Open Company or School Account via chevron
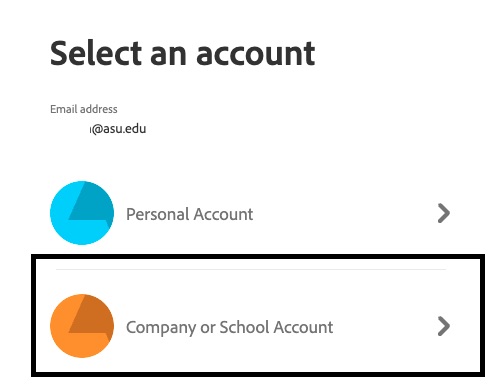 [x=444, y=326]
